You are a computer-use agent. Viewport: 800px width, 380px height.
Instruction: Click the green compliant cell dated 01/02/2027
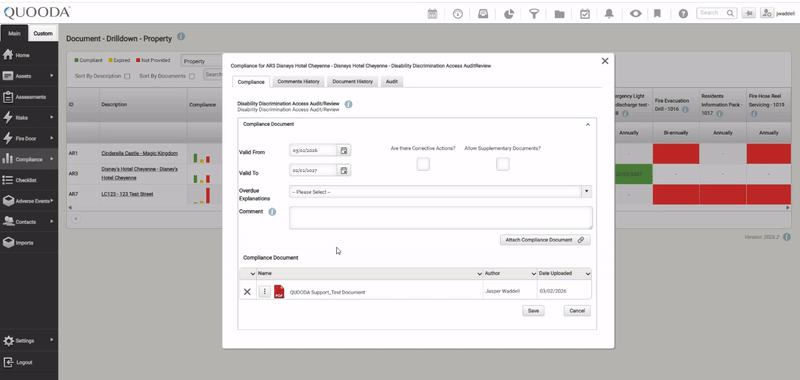[x=633, y=174]
